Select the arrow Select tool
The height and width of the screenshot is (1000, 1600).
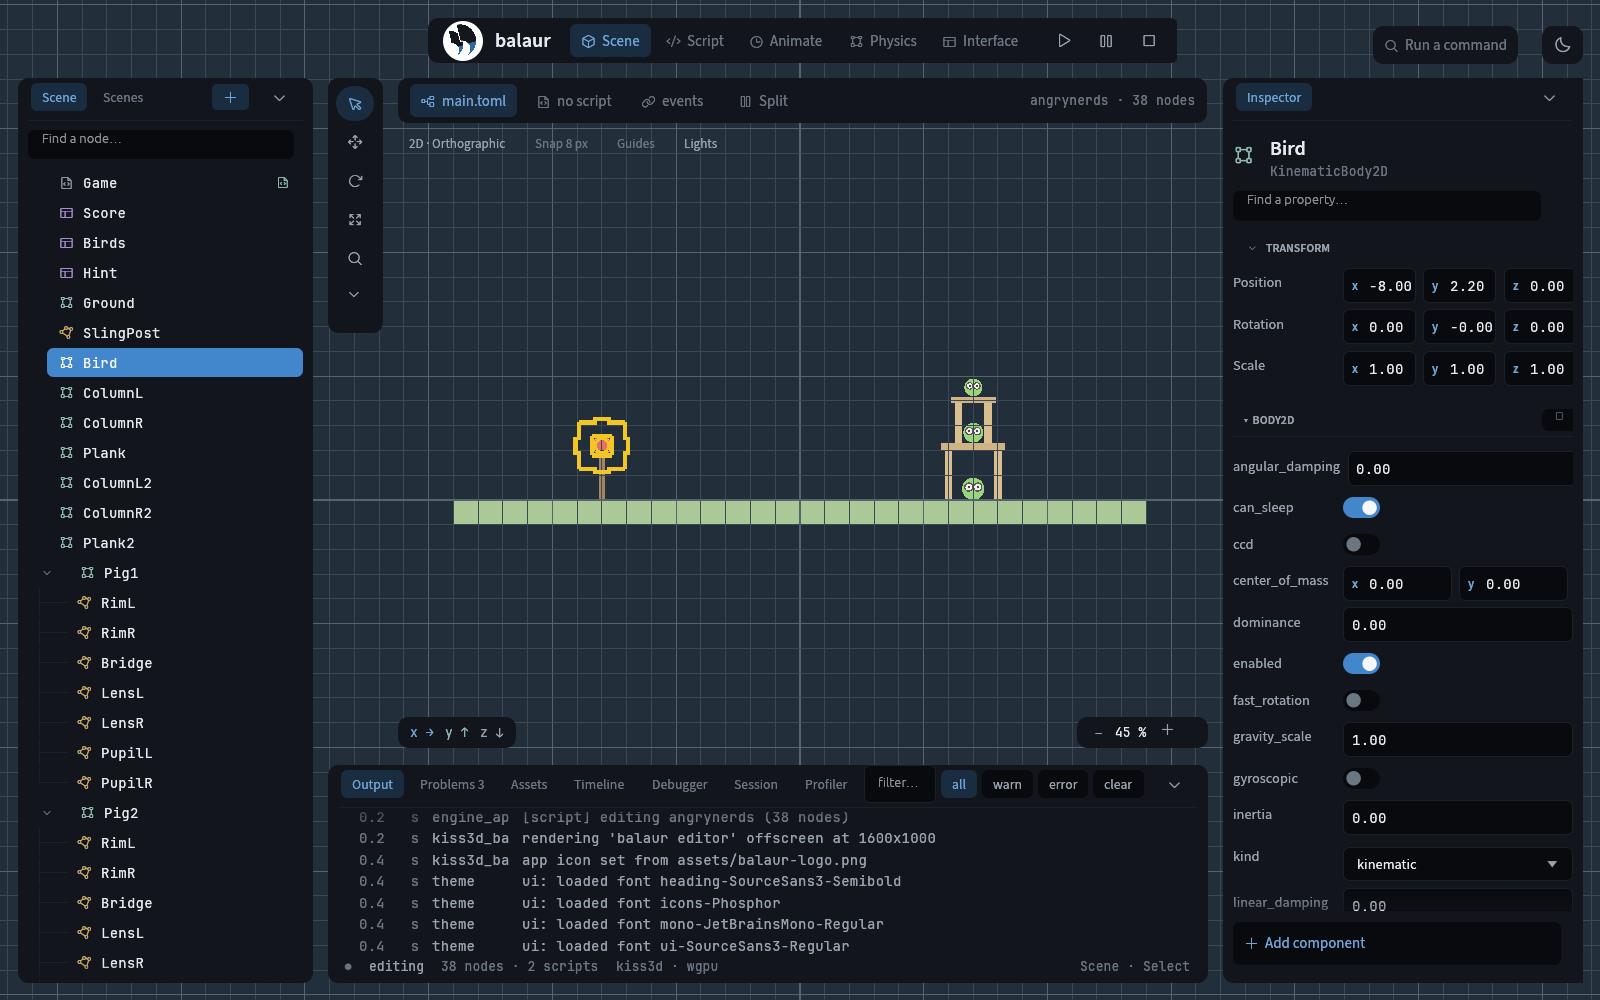[x=355, y=104]
